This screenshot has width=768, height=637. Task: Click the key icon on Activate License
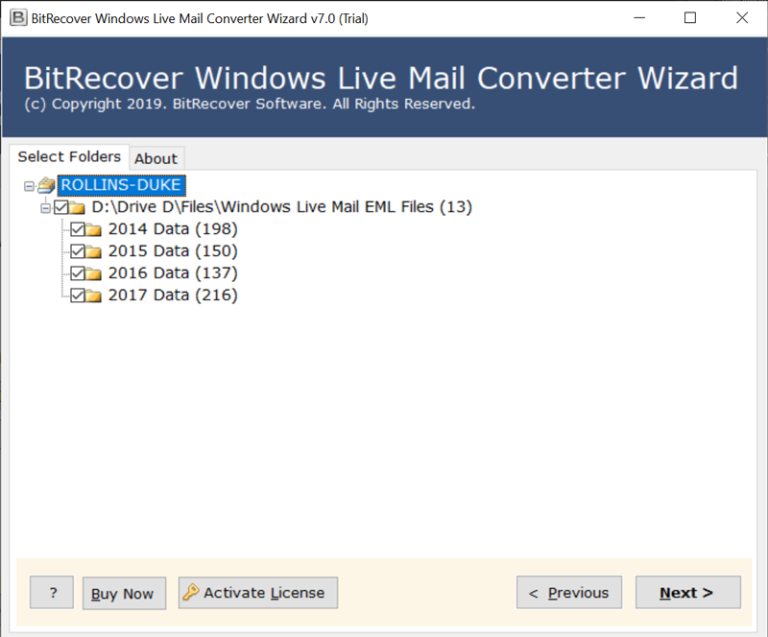pos(191,592)
